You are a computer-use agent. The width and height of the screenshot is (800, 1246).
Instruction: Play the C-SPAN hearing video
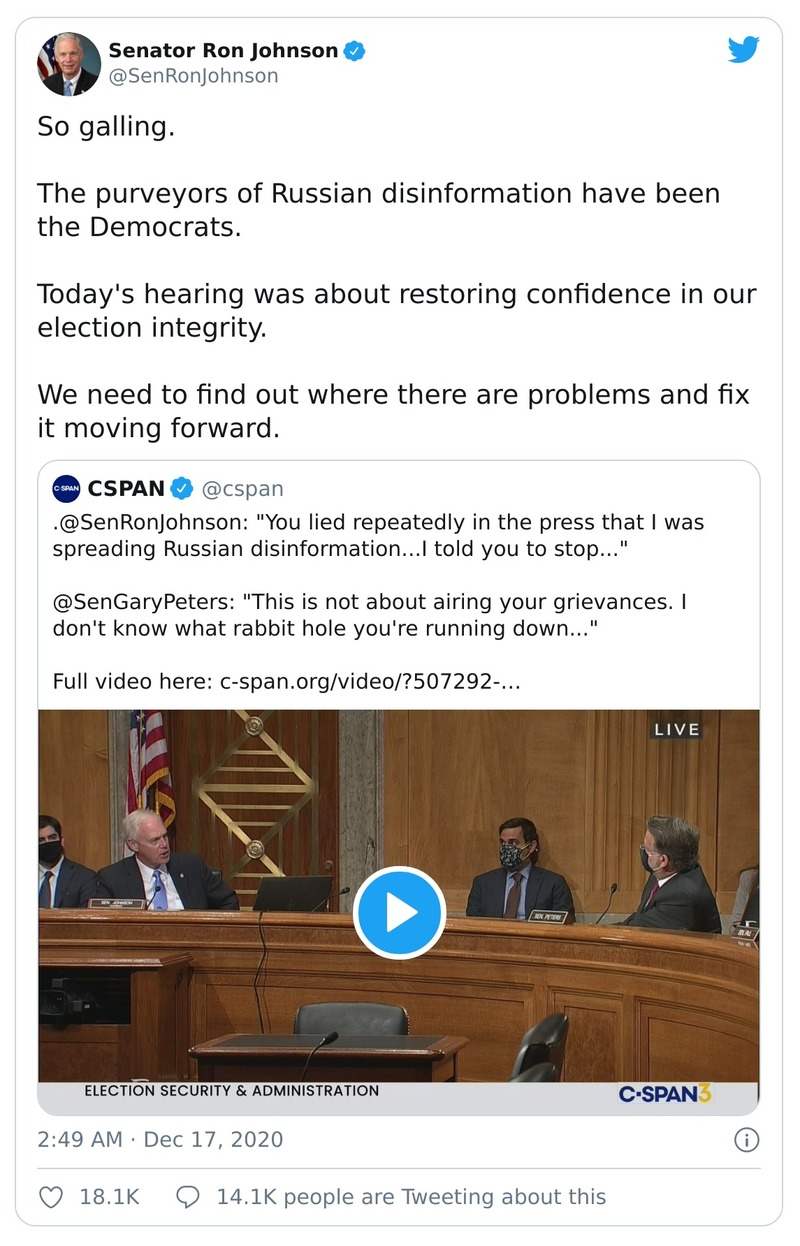[x=399, y=912]
